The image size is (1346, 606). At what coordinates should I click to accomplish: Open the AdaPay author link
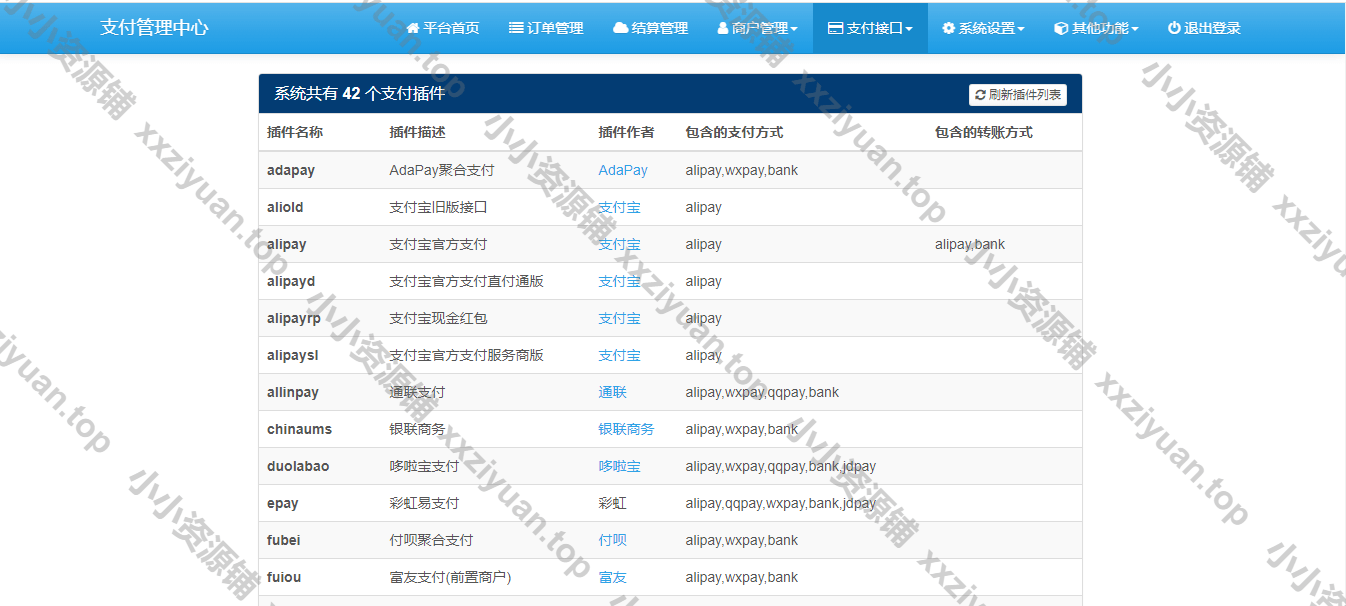tap(622, 170)
